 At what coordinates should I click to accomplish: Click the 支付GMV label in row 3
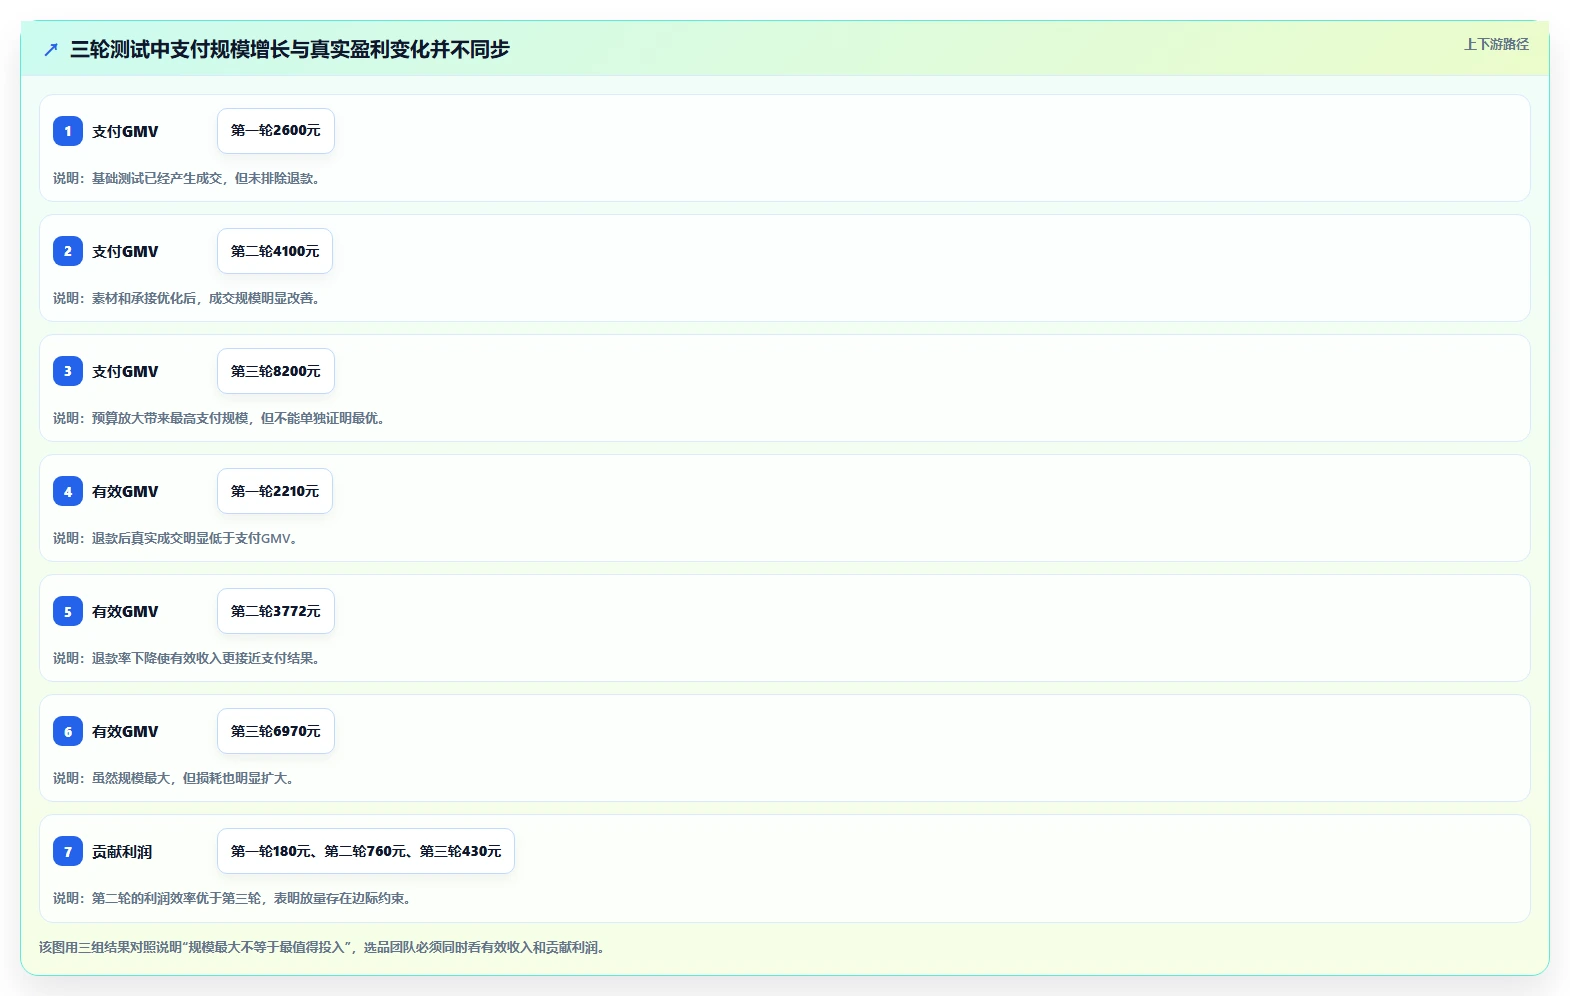125,371
